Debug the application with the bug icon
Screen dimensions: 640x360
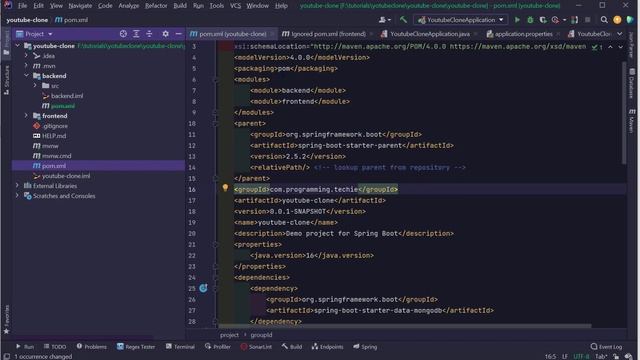tap(530, 20)
